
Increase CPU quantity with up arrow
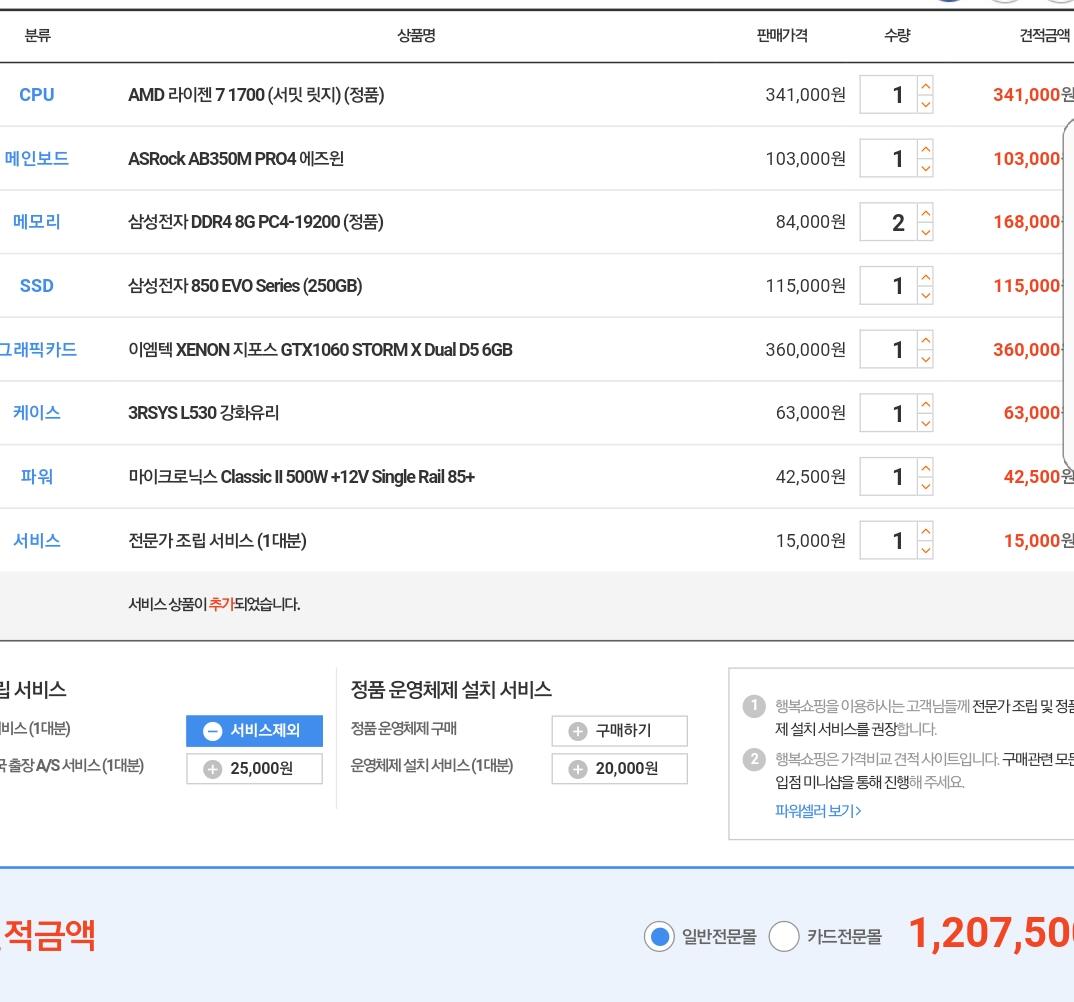pos(925,86)
